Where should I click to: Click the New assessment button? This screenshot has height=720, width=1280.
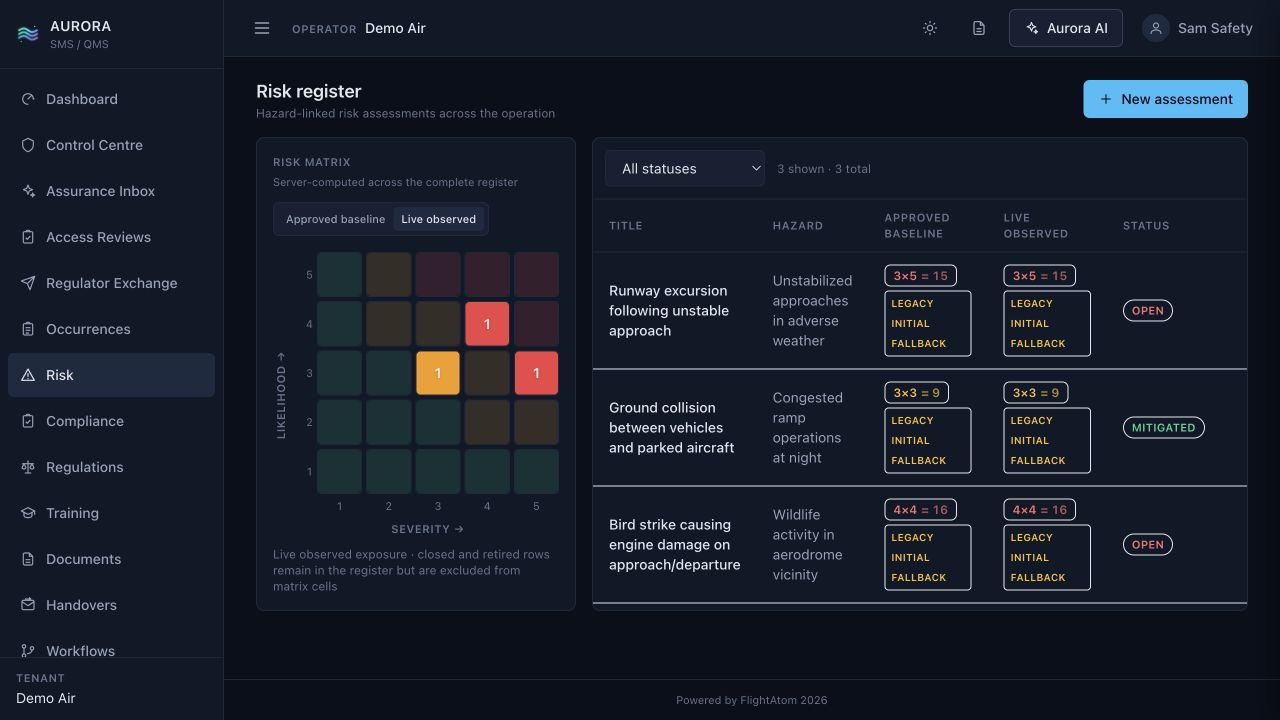point(1165,99)
